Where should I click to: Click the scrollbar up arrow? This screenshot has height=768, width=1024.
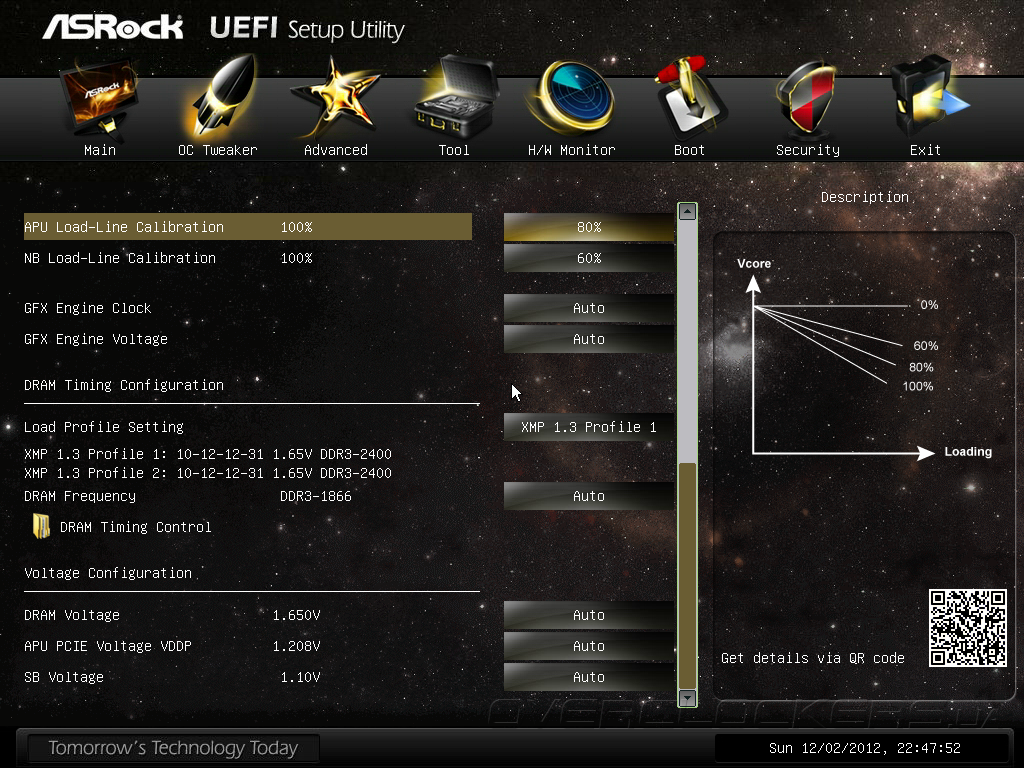[x=687, y=212]
